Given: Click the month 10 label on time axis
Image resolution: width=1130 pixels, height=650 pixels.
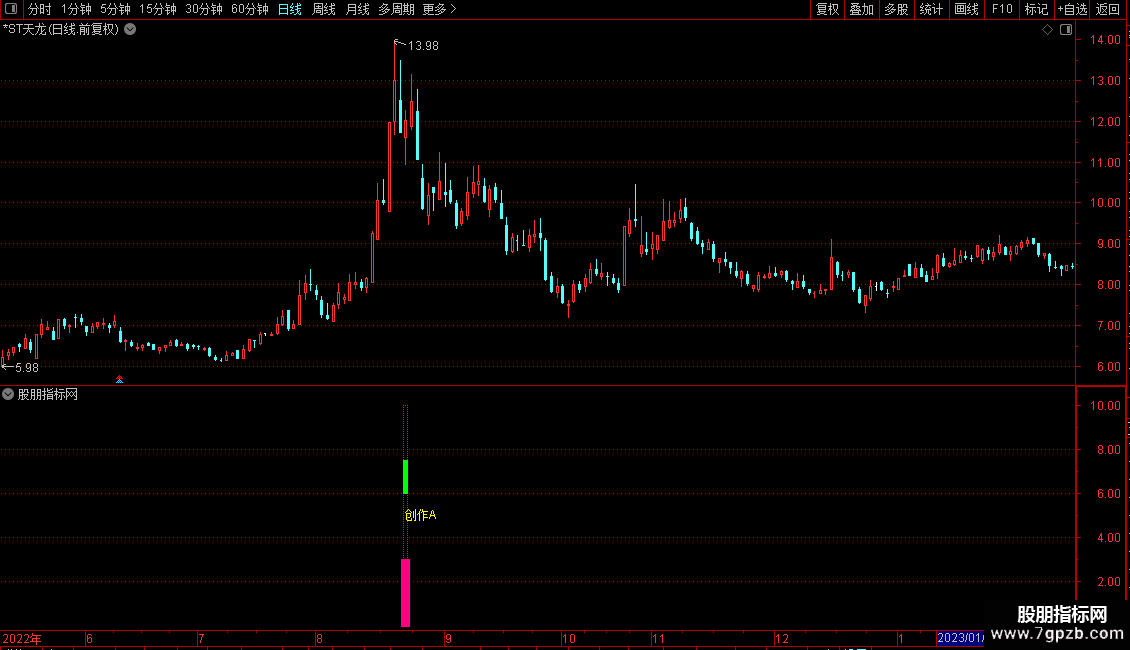Looking at the screenshot, I should click(x=569, y=638).
